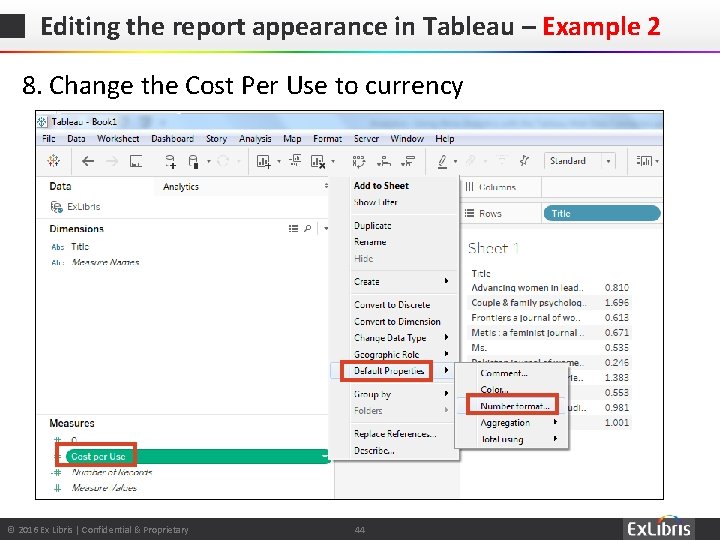Click the Group members paperclip icon

pyautogui.click(x=470, y=161)
